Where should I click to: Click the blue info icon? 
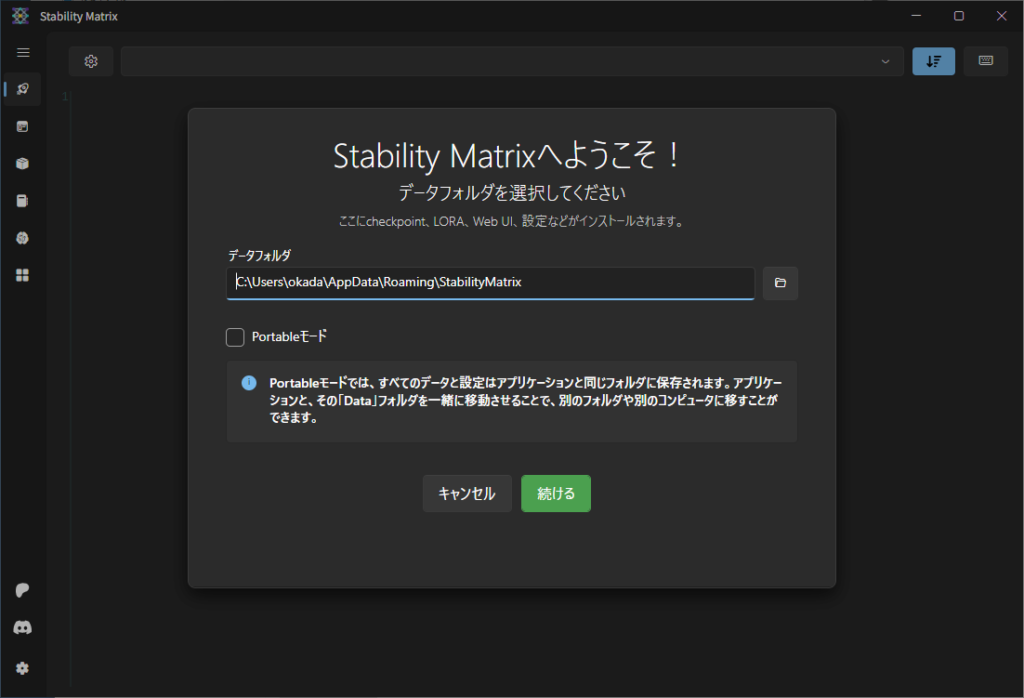point(249,383)
